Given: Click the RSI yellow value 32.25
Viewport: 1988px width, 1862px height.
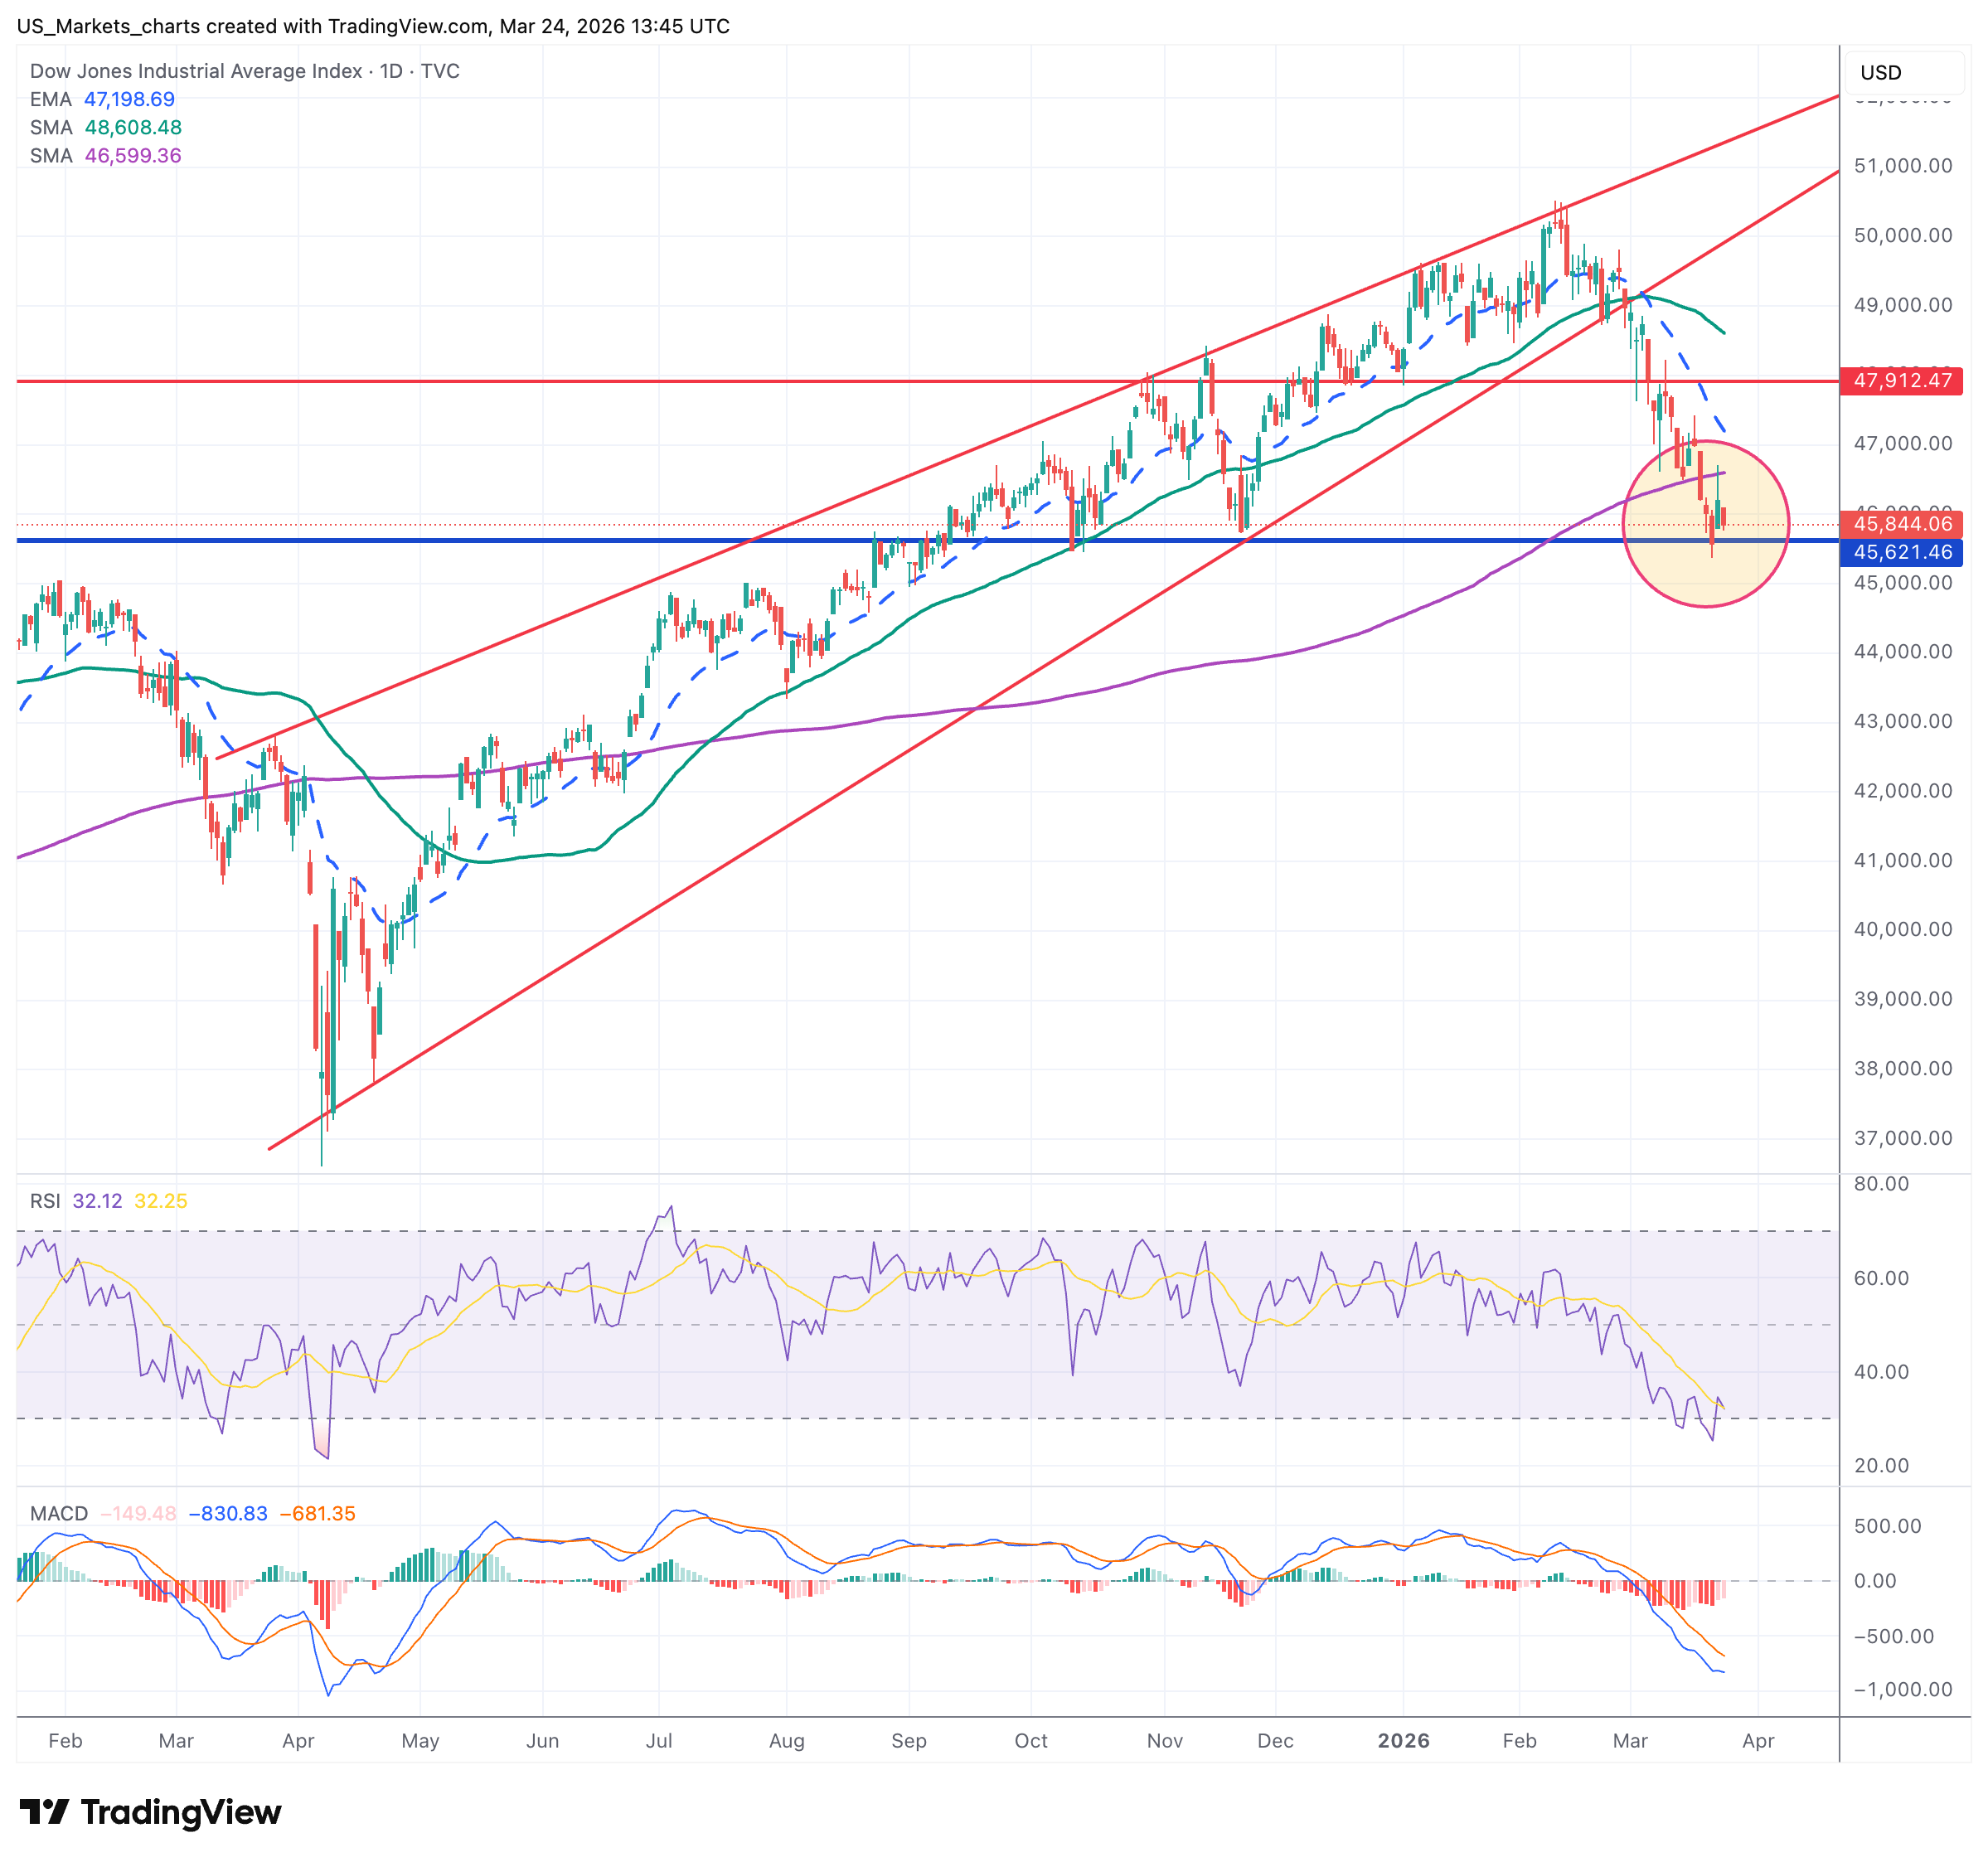Looking at the screenshot, I should pos(161,1200).
